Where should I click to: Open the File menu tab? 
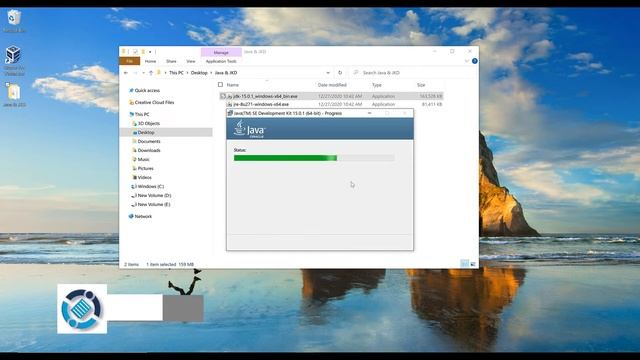click(129, 61)
